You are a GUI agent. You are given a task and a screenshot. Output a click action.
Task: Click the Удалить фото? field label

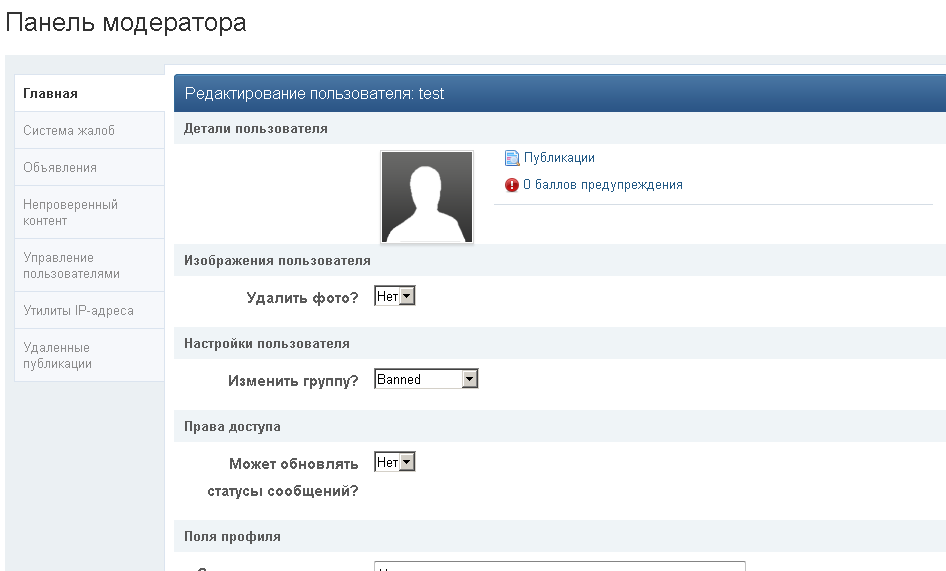pos(302,297)
